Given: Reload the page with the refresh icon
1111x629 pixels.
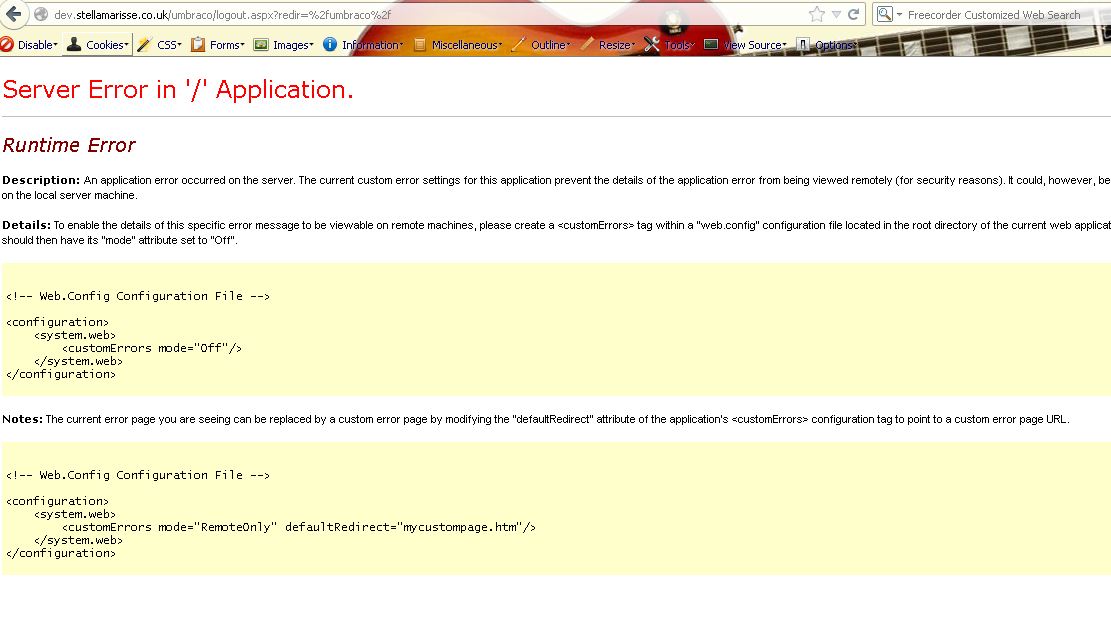Looking at the screenshot, I should 854,14.
